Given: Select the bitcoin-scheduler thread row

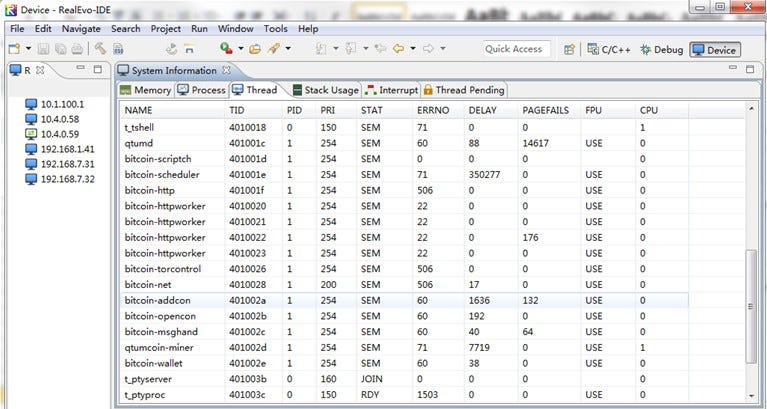Looking at the screenshot, I should click(x=404, y=175).
